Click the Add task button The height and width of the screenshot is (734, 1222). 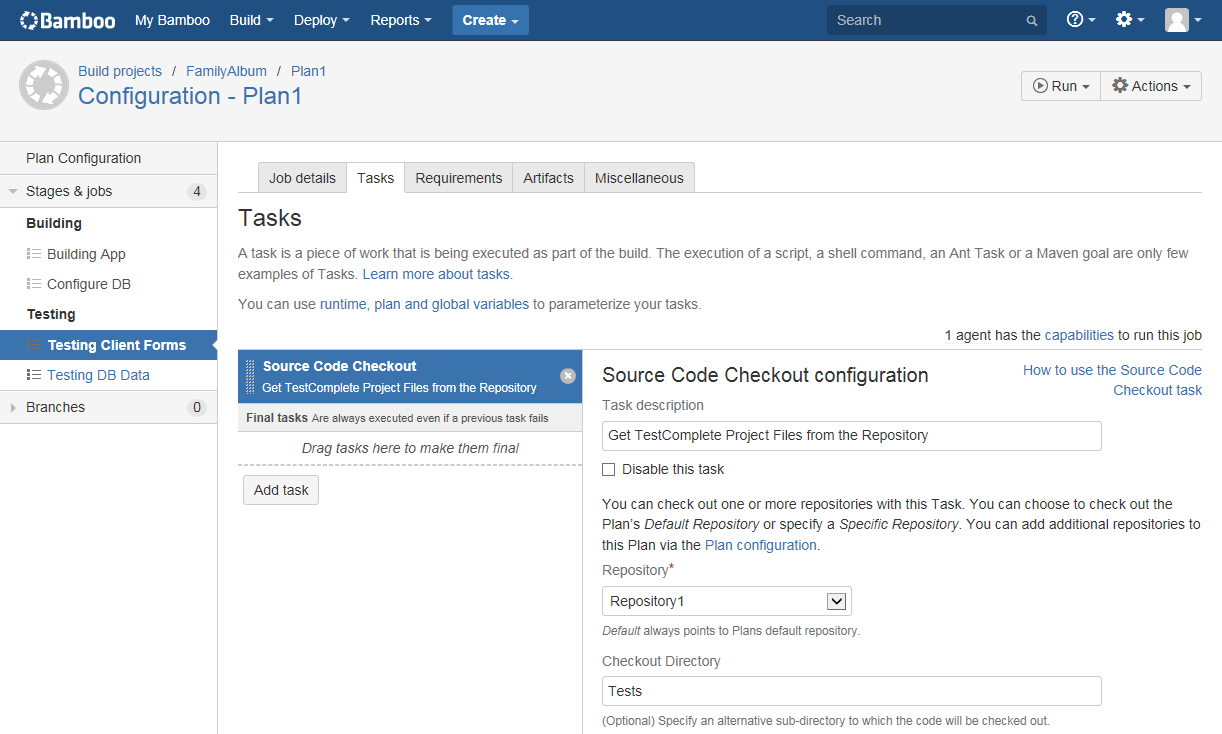click(280, 490)
